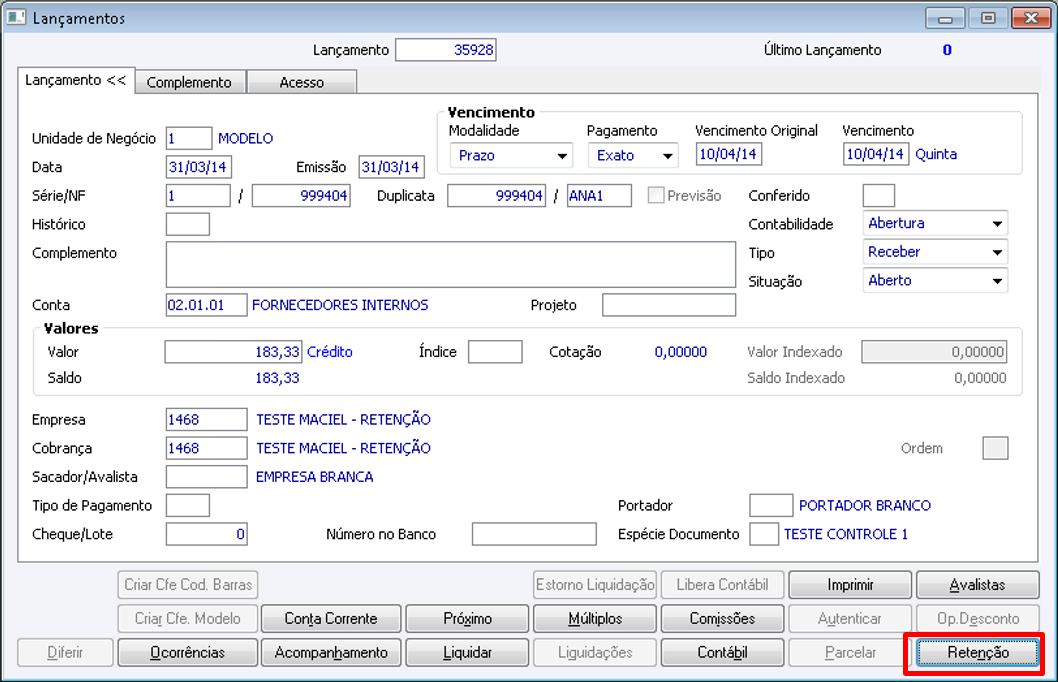Click the Ordem checkbox field
The width and height of the screenshot is (1058, 682).
[x=995, y=448]
